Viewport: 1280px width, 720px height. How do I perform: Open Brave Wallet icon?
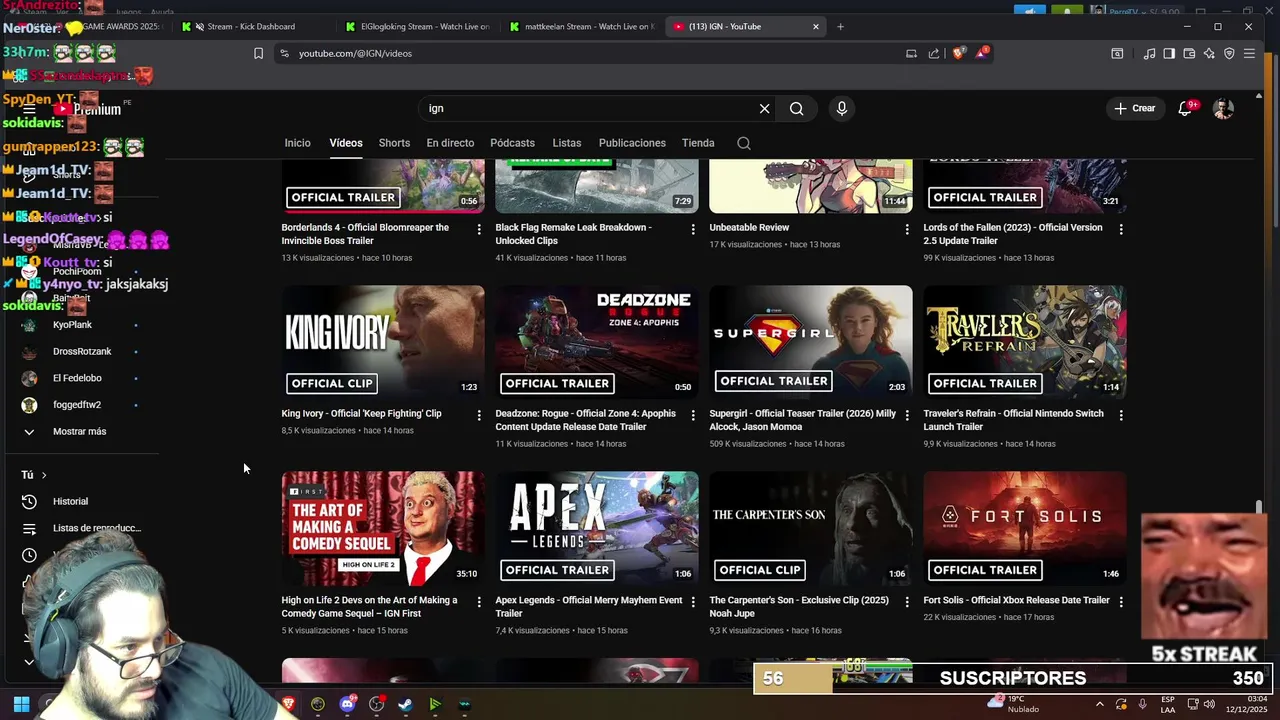point(1189,53)
